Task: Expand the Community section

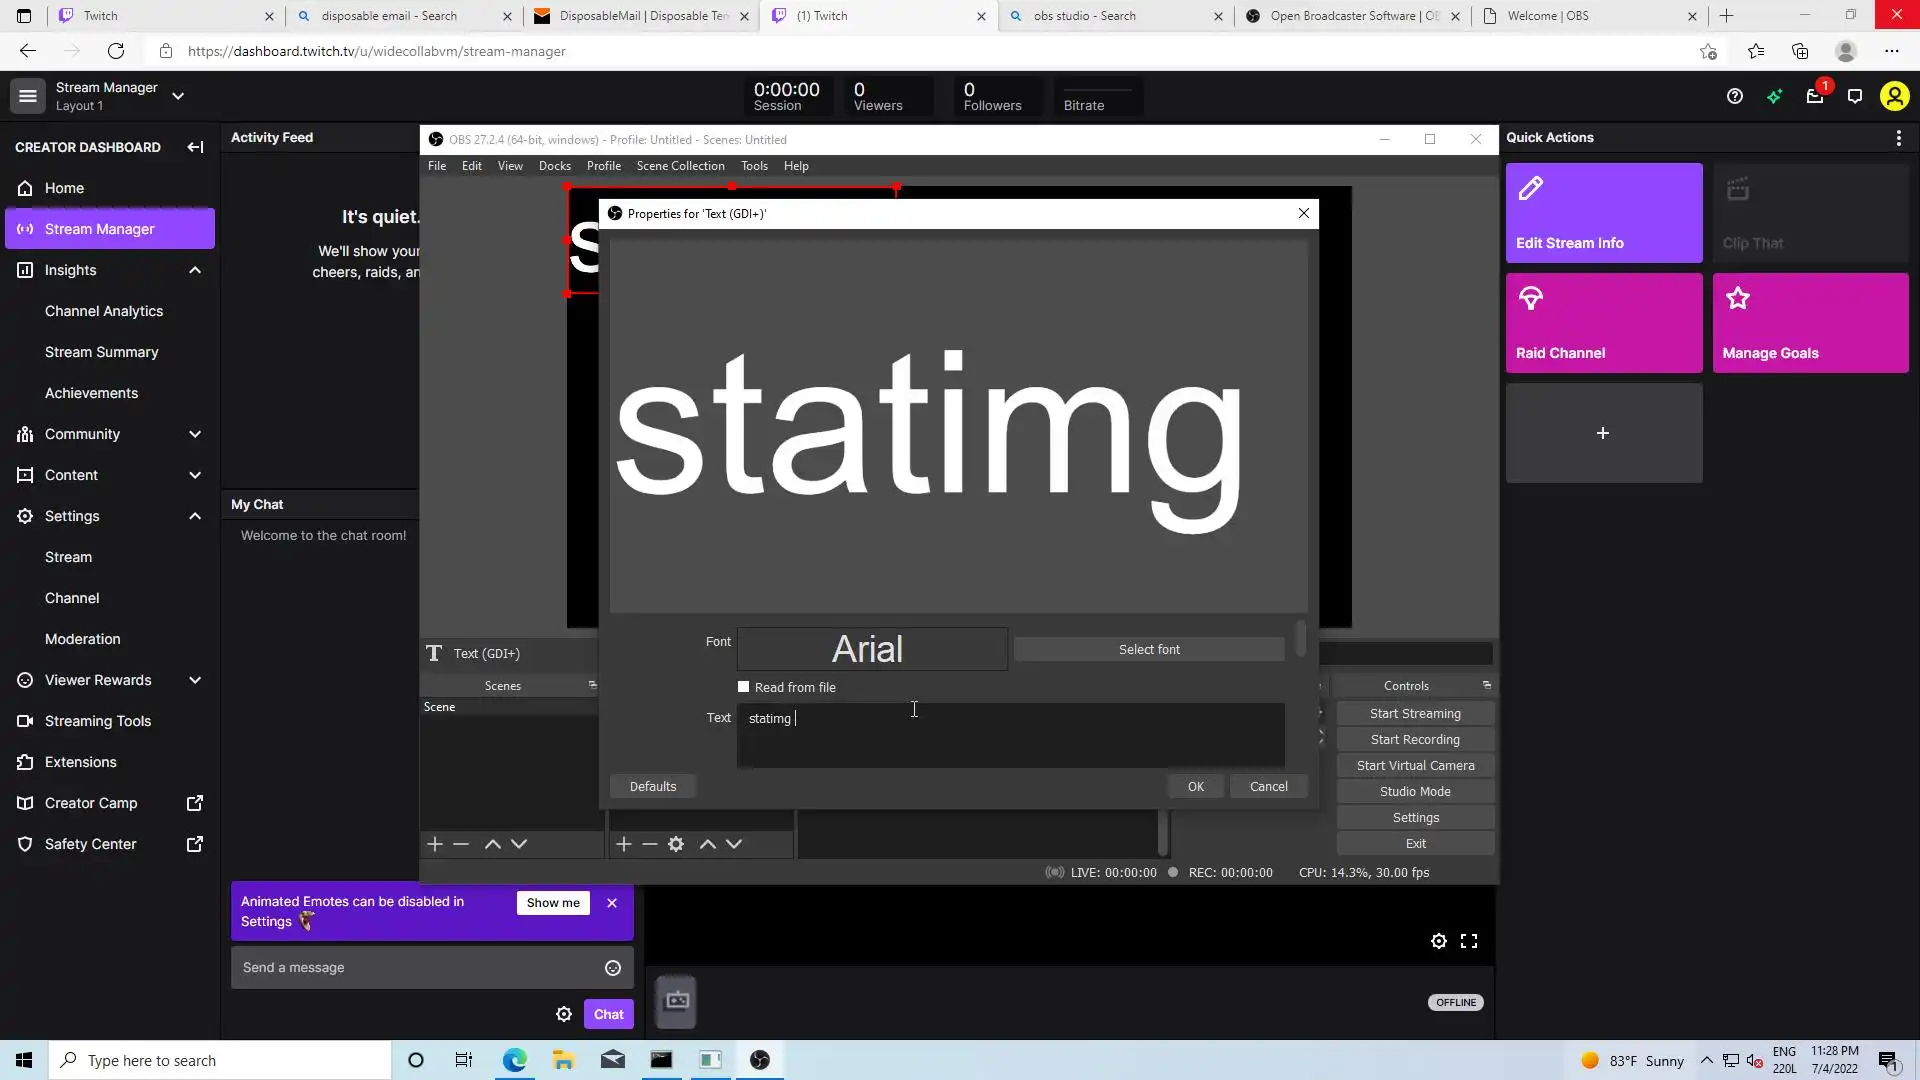Action: click(195, 434)
